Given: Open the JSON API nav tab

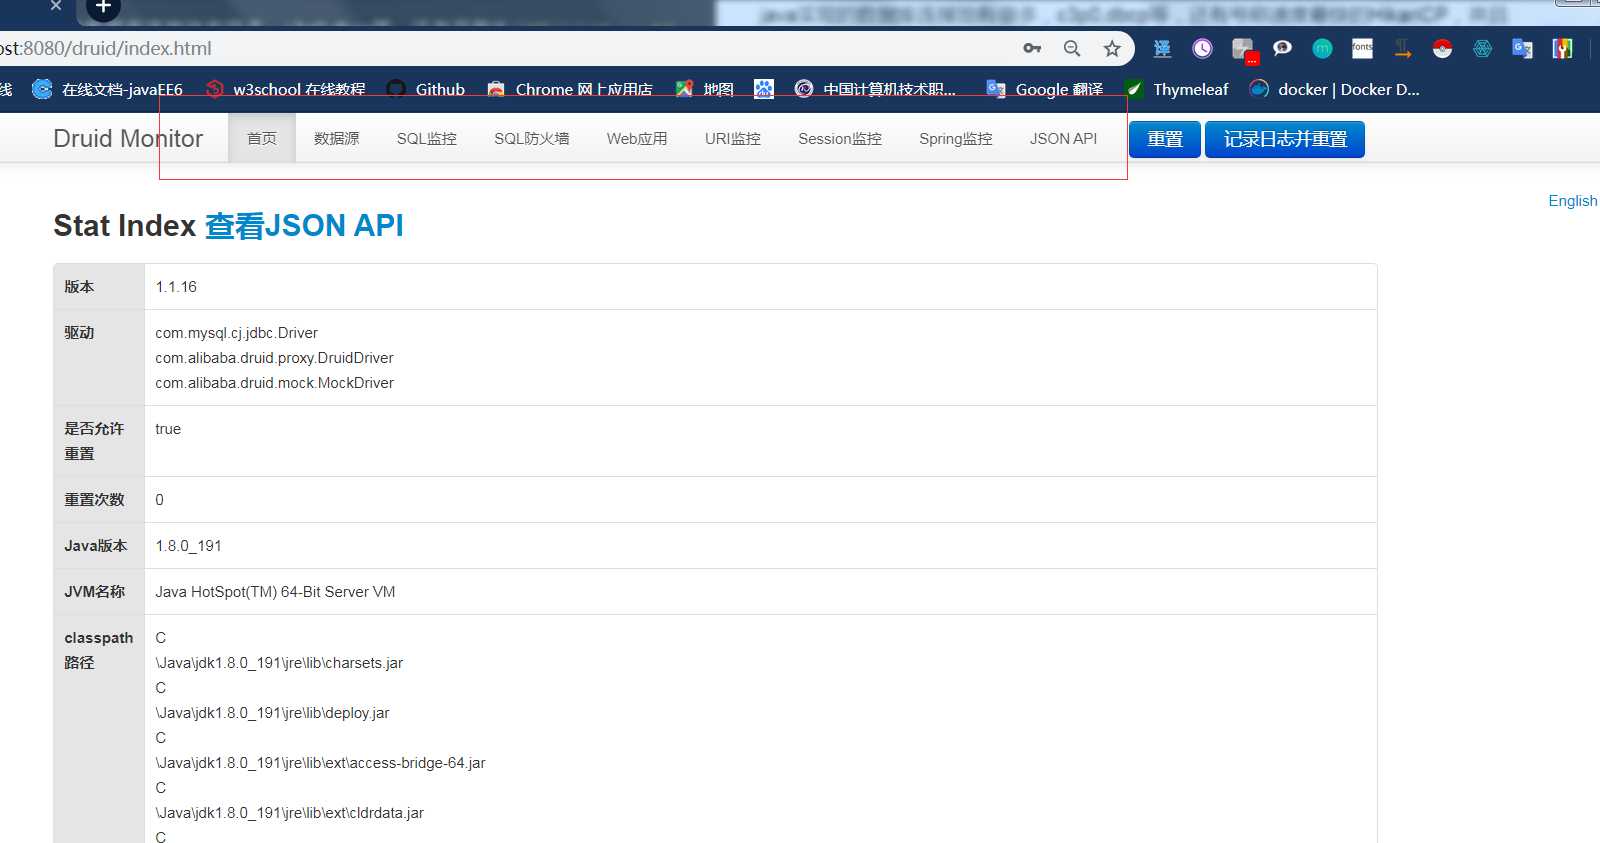Looking at the screenshot, I should (x=1064, y=138).
